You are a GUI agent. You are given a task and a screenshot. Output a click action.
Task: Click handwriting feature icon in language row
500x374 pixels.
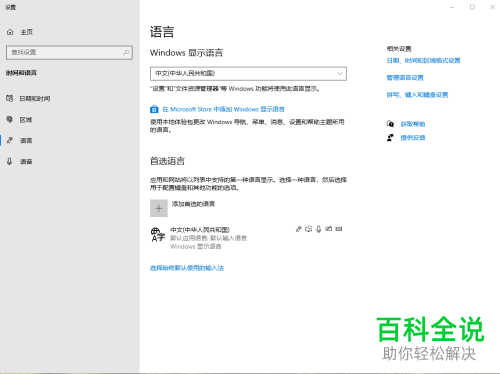329,229
